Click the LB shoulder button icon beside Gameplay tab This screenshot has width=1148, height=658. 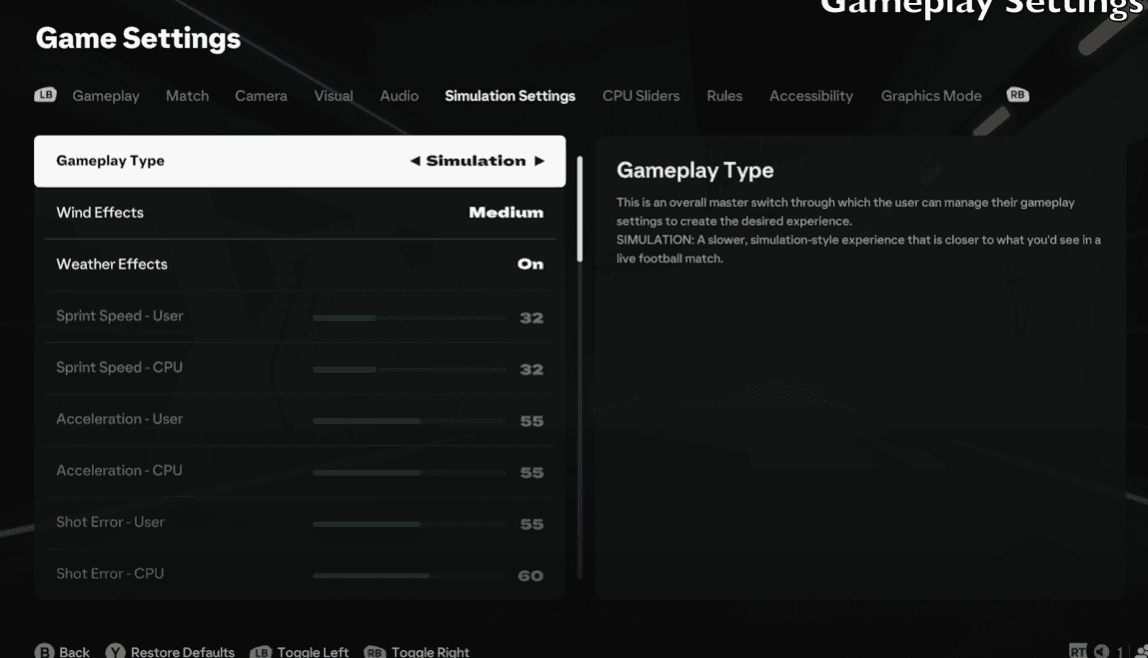[x=44, y=95]
